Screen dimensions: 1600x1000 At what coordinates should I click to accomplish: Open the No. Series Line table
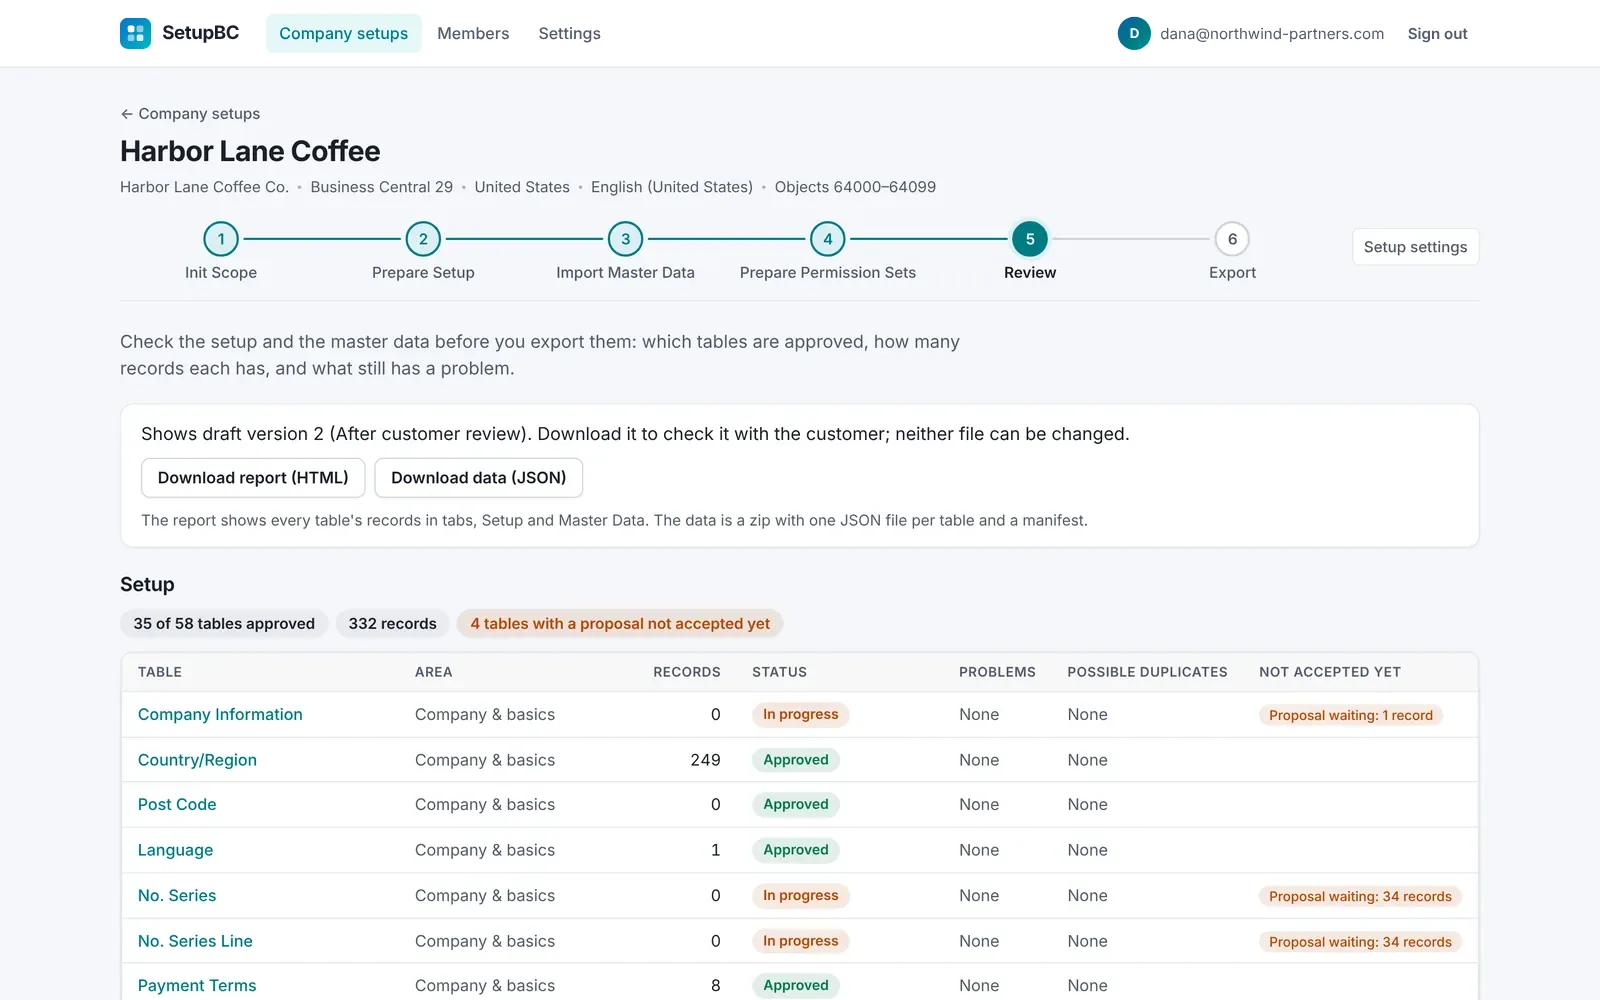pyautogui.click(x=195, y=941)
